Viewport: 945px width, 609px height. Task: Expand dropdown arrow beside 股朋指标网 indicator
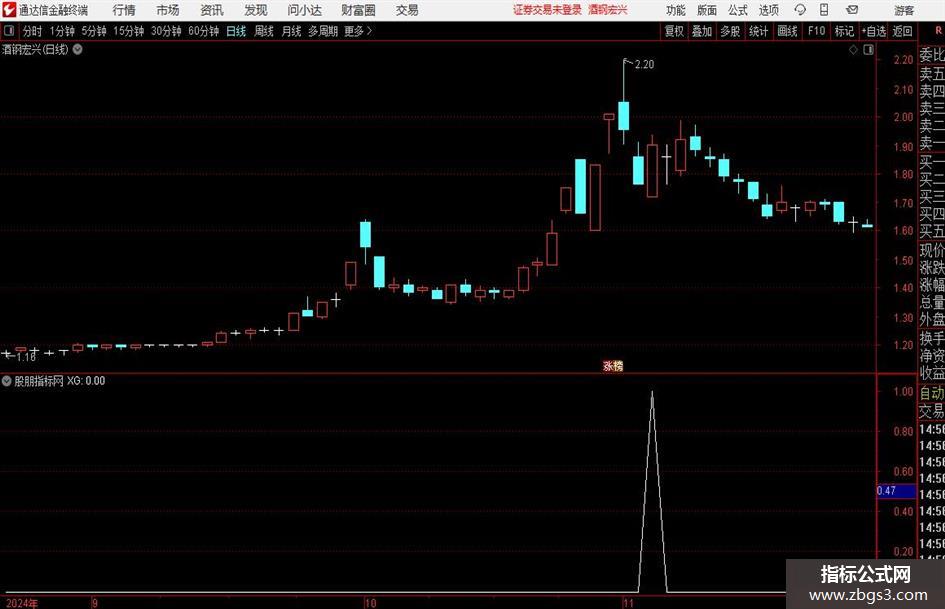(x=7, y=381)
